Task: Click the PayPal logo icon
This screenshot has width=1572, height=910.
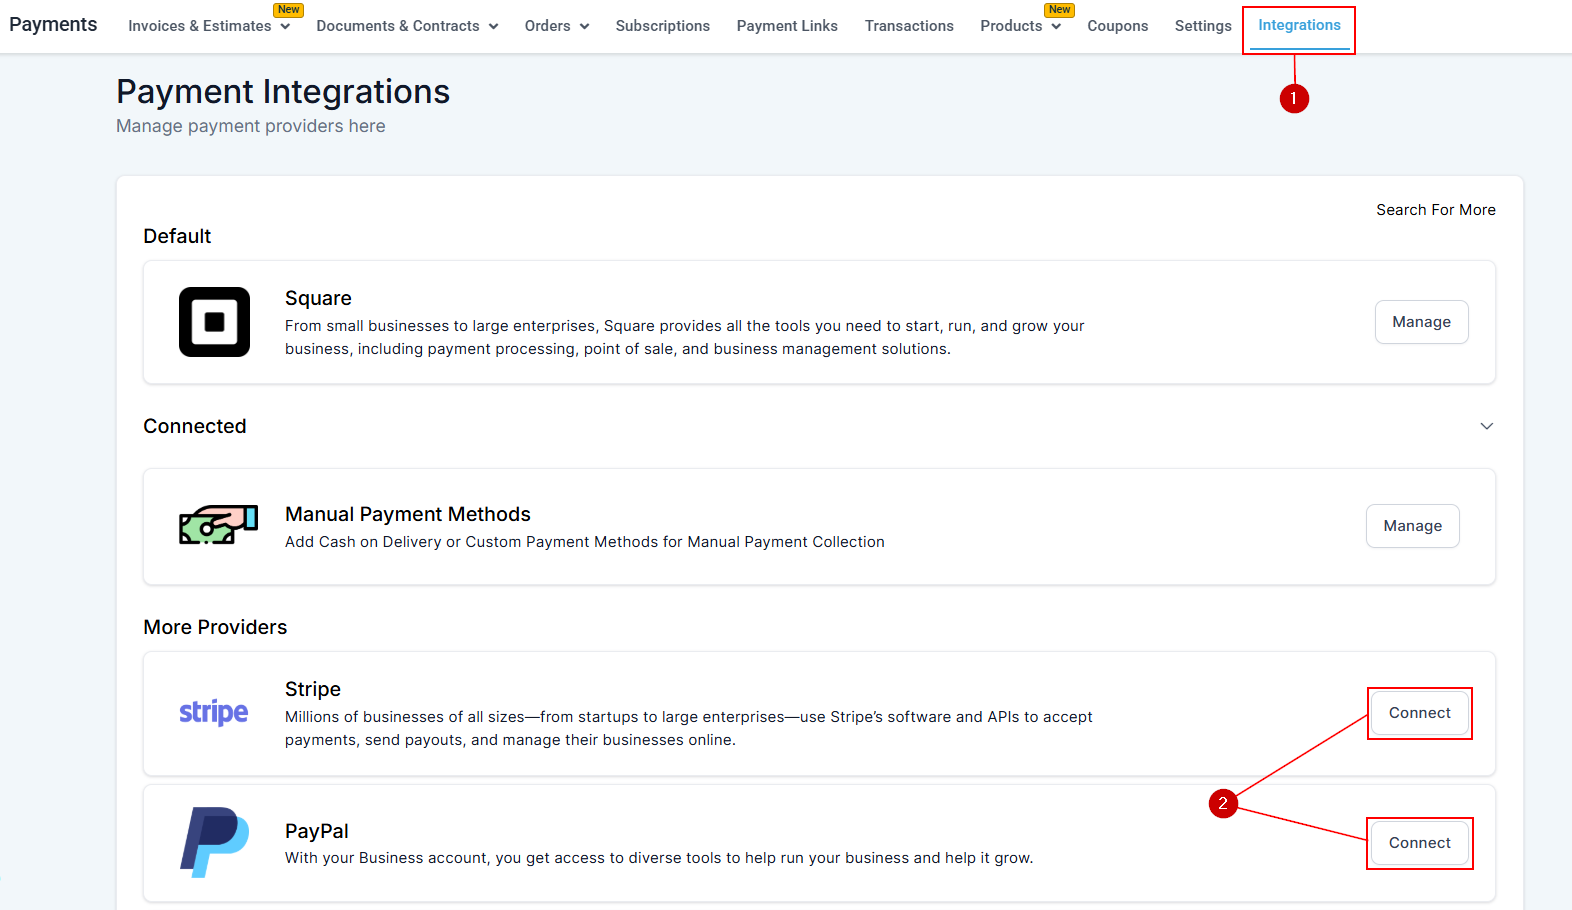Action: click(x=214, y=842)
